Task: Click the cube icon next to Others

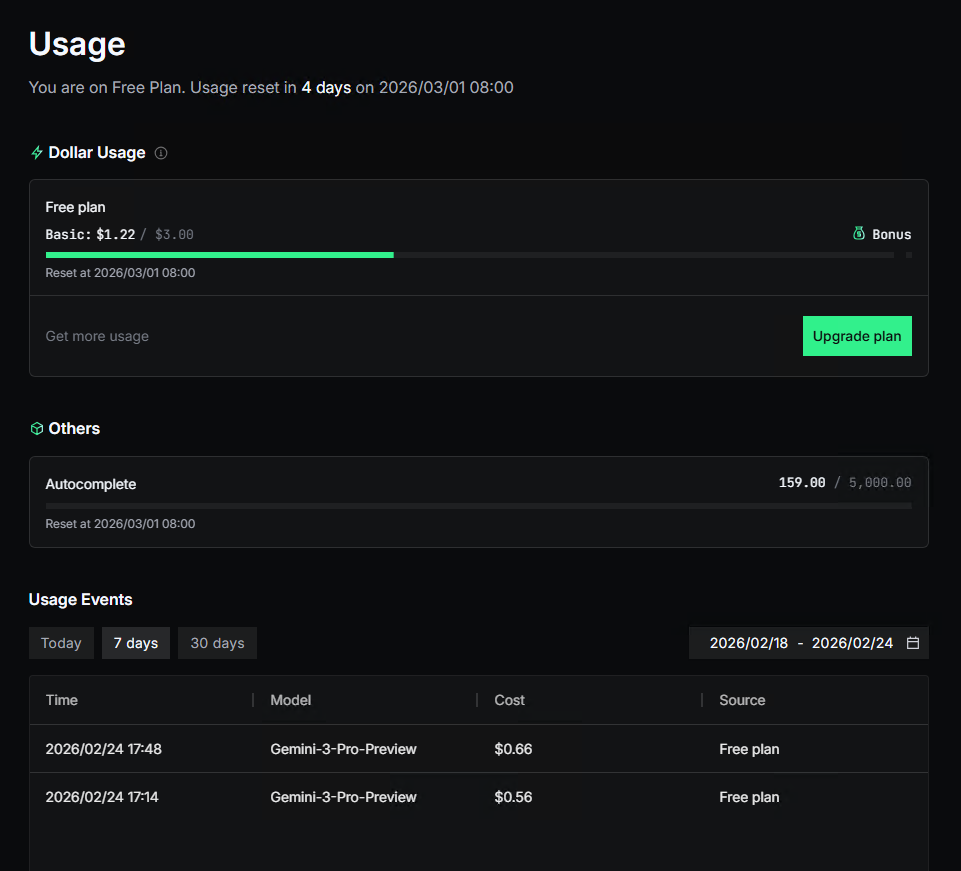Action: tap(37, 428)
